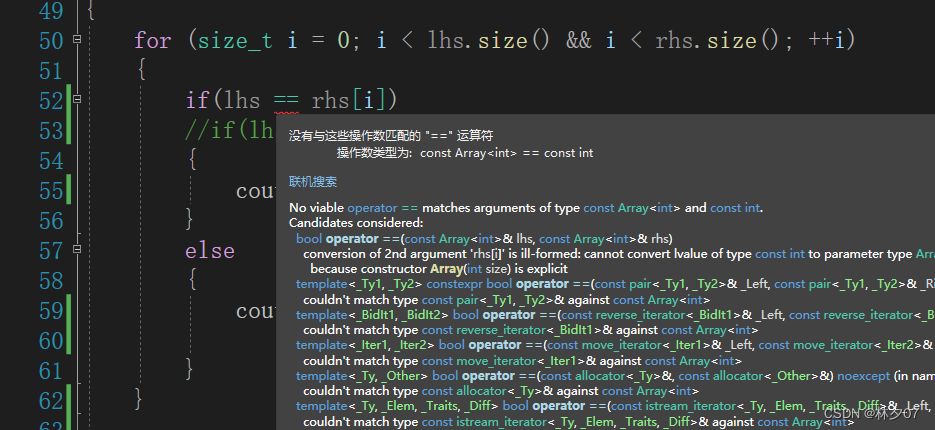Click the 'template<_Iter1, _Iter2>' move_iterator candidate
The width and height of the screenshot is (935, 430).
615,345
